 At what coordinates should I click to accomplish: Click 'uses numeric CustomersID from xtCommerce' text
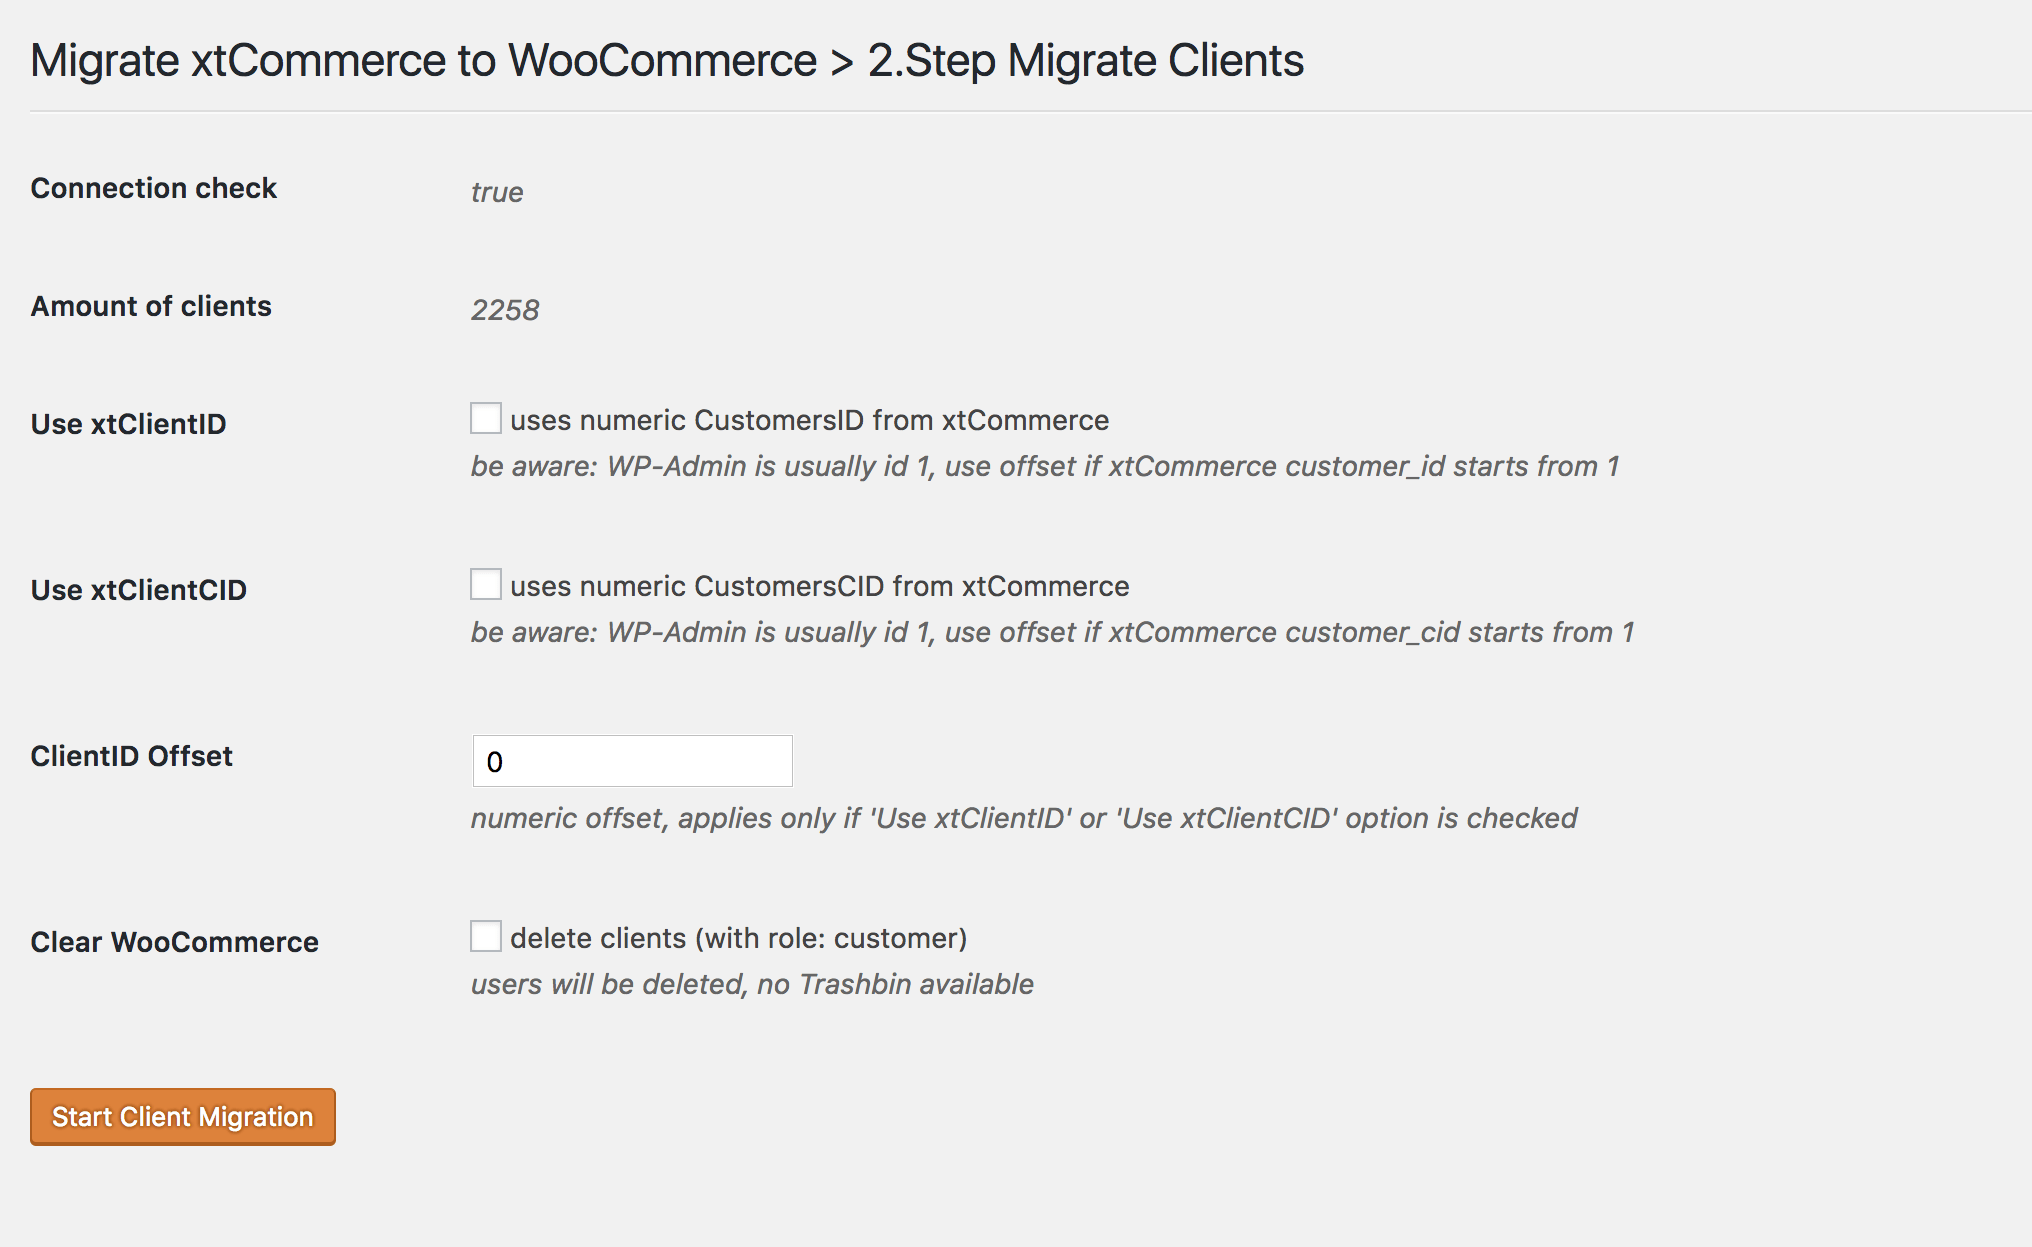(809, 420)
